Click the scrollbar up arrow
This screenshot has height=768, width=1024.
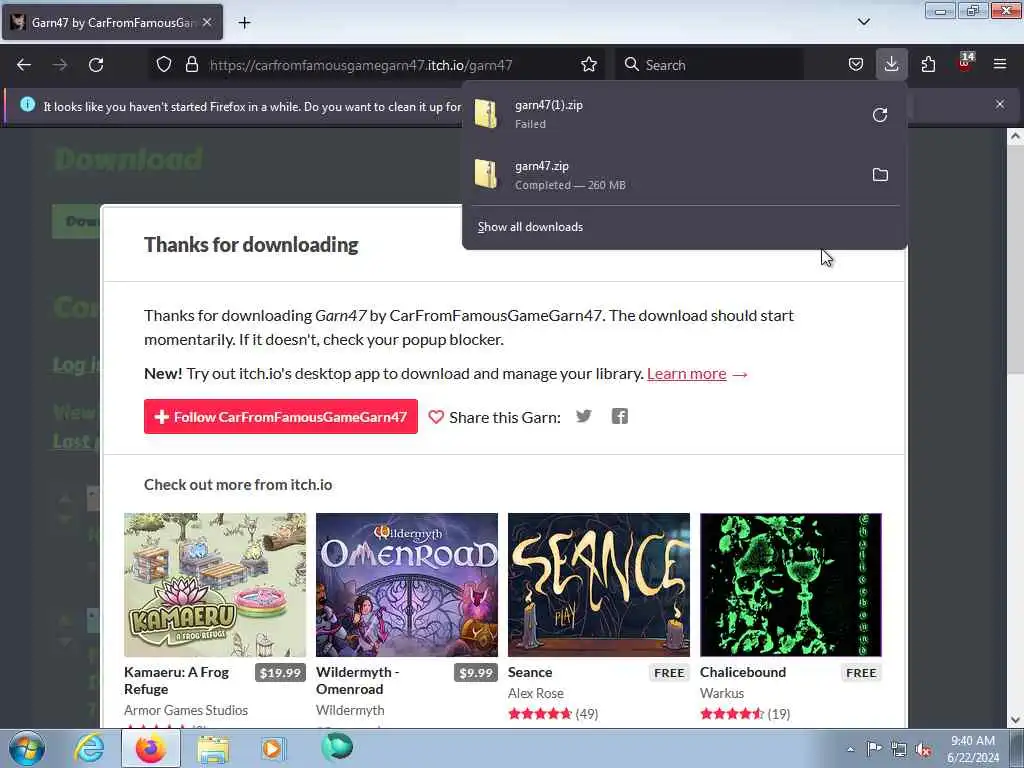pyautogui.click(x=1015, y=136)
